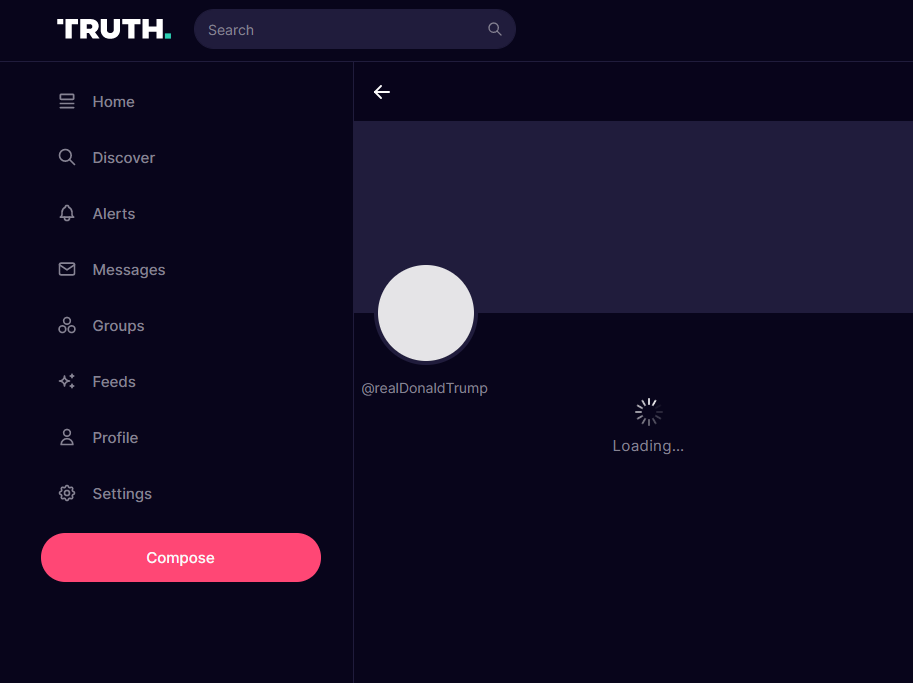Click the Profile person icon
Image resolution: width=913 pixels, height=683 pixels.
67,437
